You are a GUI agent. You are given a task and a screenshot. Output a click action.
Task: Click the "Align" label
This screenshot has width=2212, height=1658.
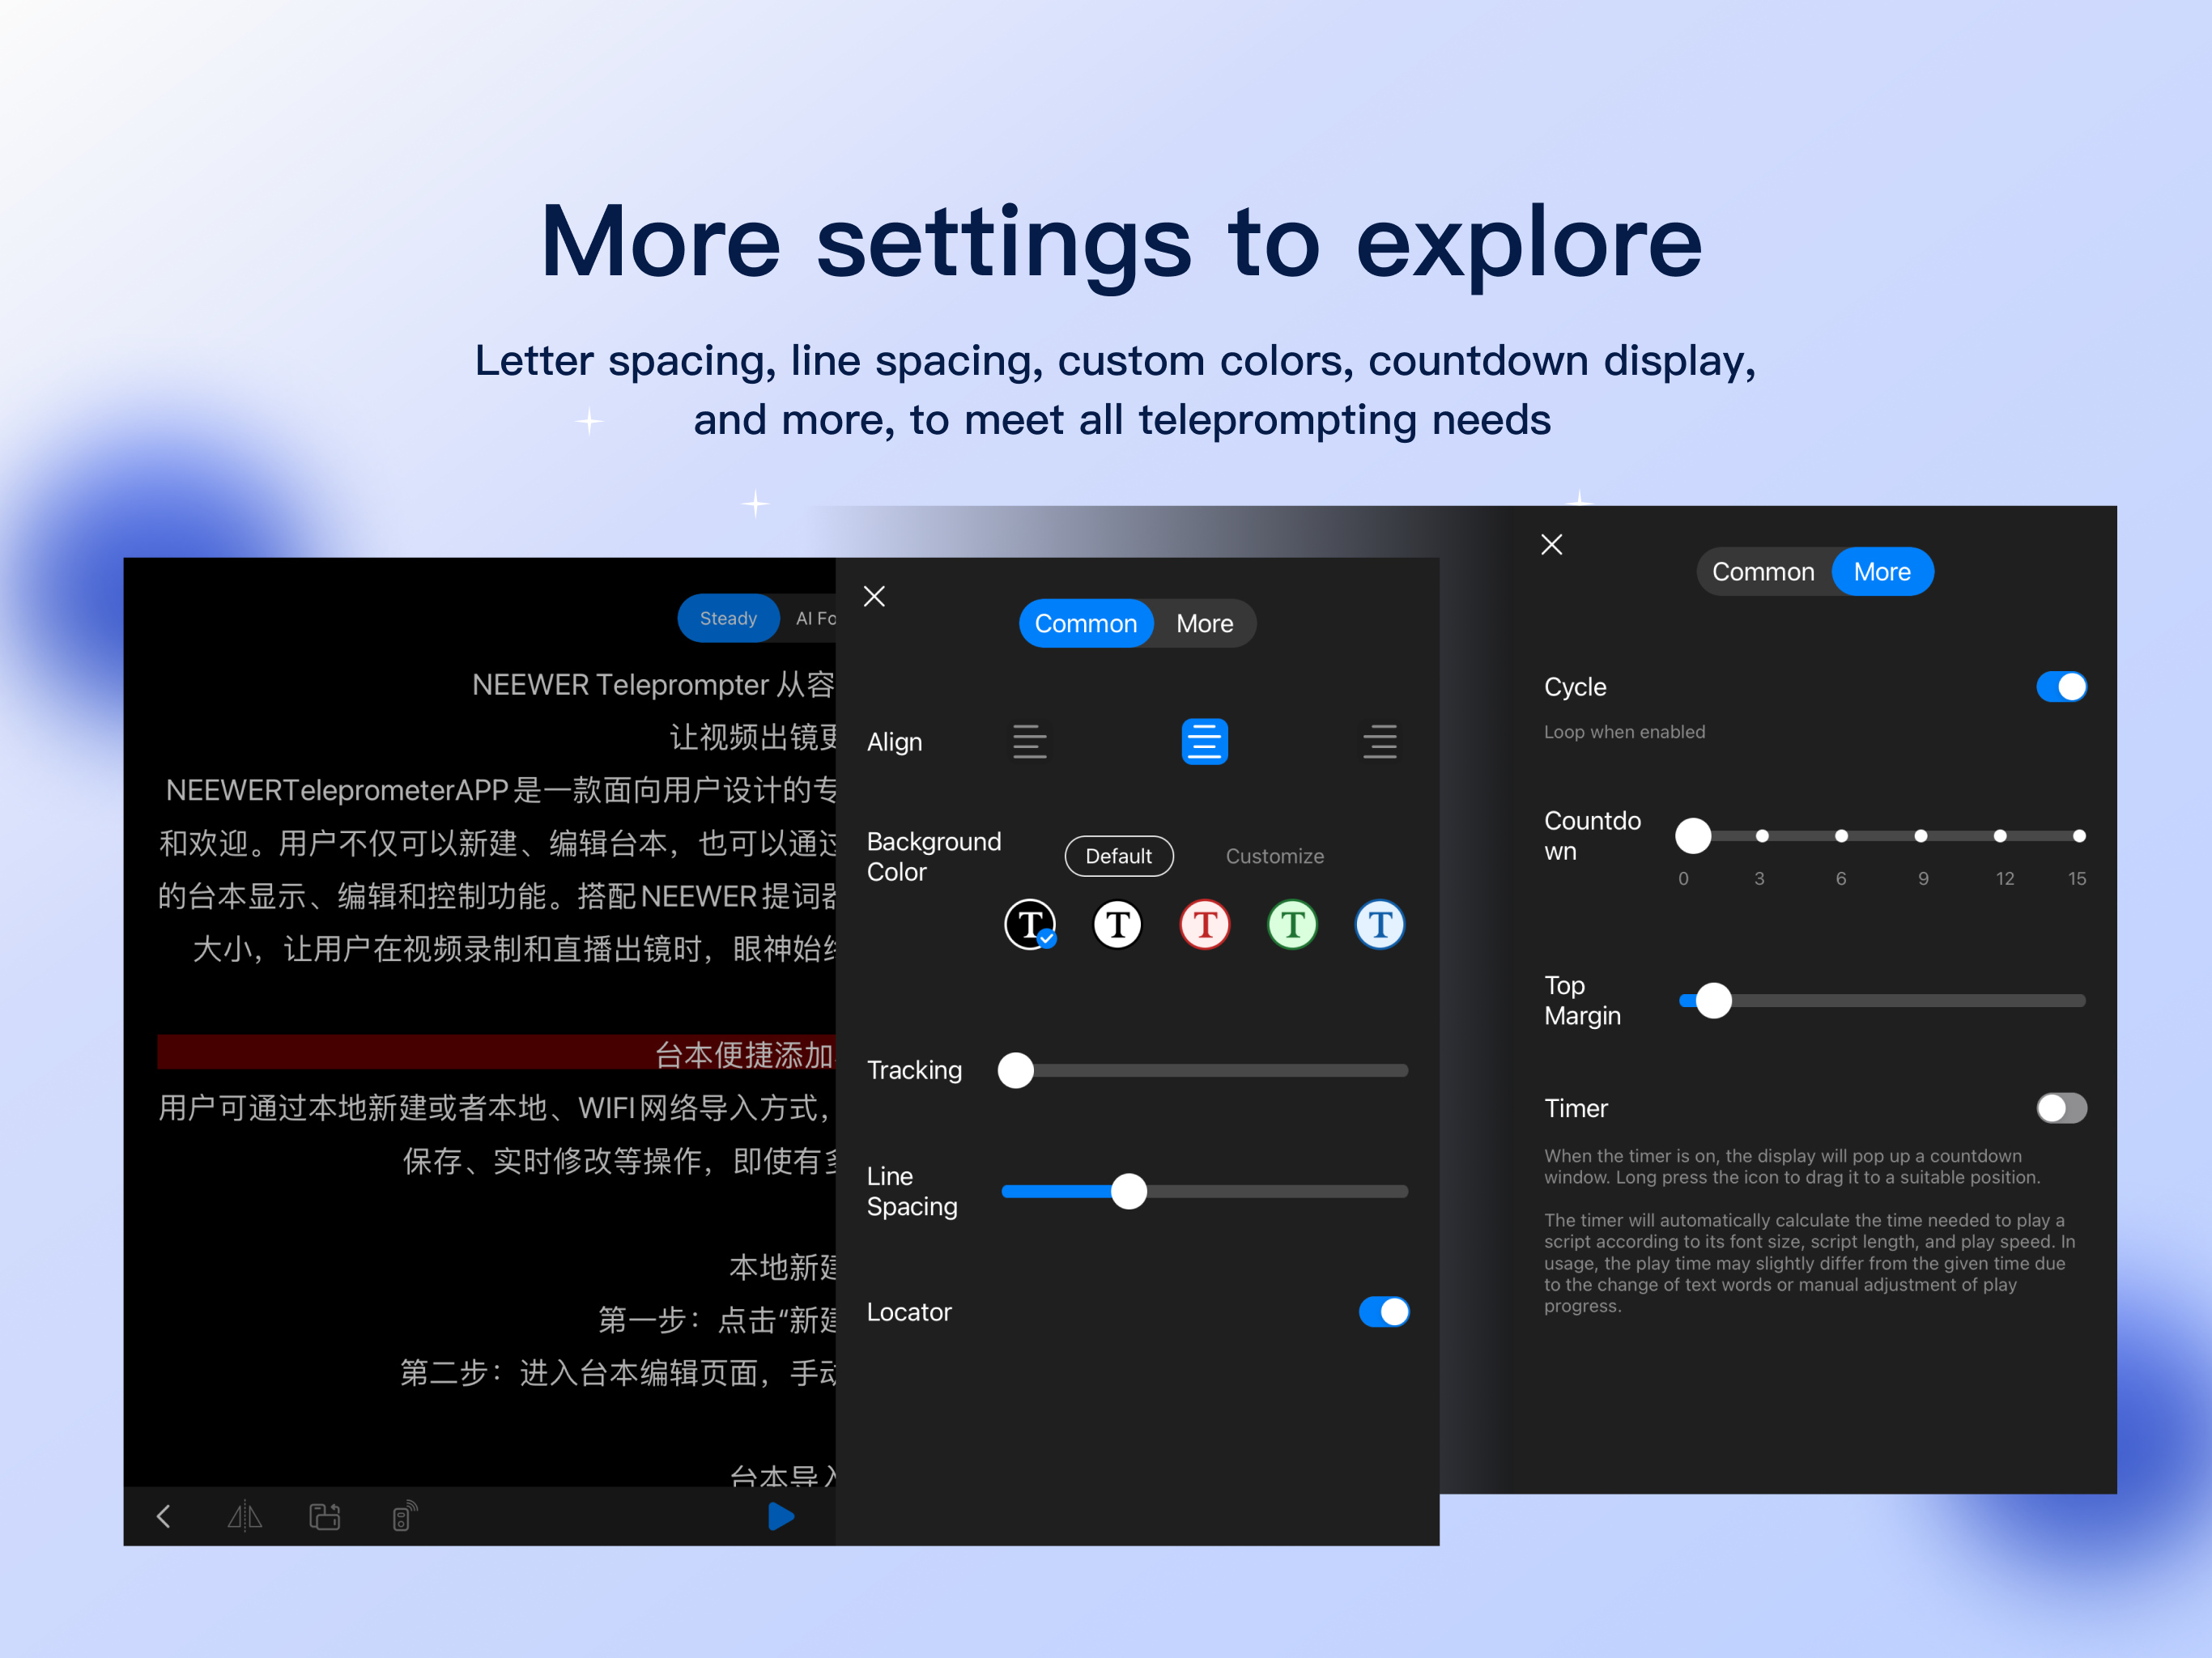click(x=894, y=742)
